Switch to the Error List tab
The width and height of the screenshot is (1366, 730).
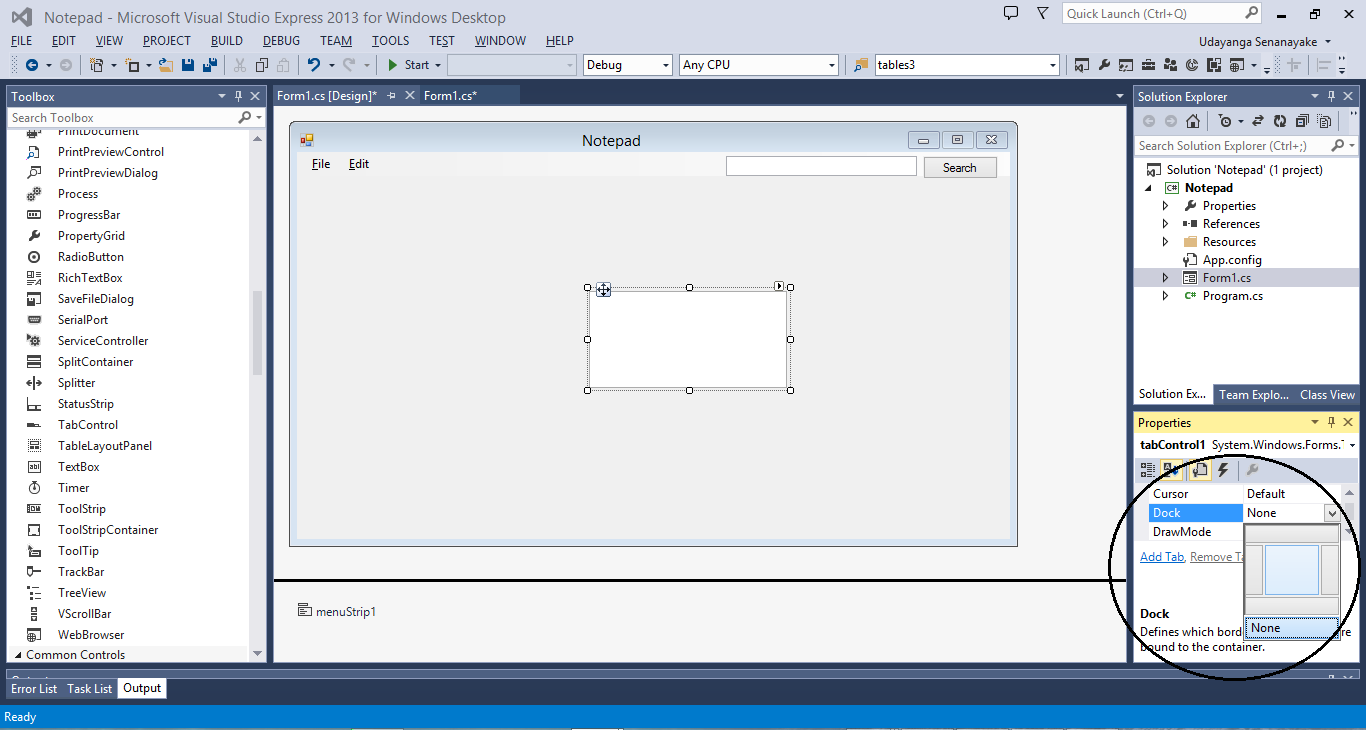coord(33,688)
